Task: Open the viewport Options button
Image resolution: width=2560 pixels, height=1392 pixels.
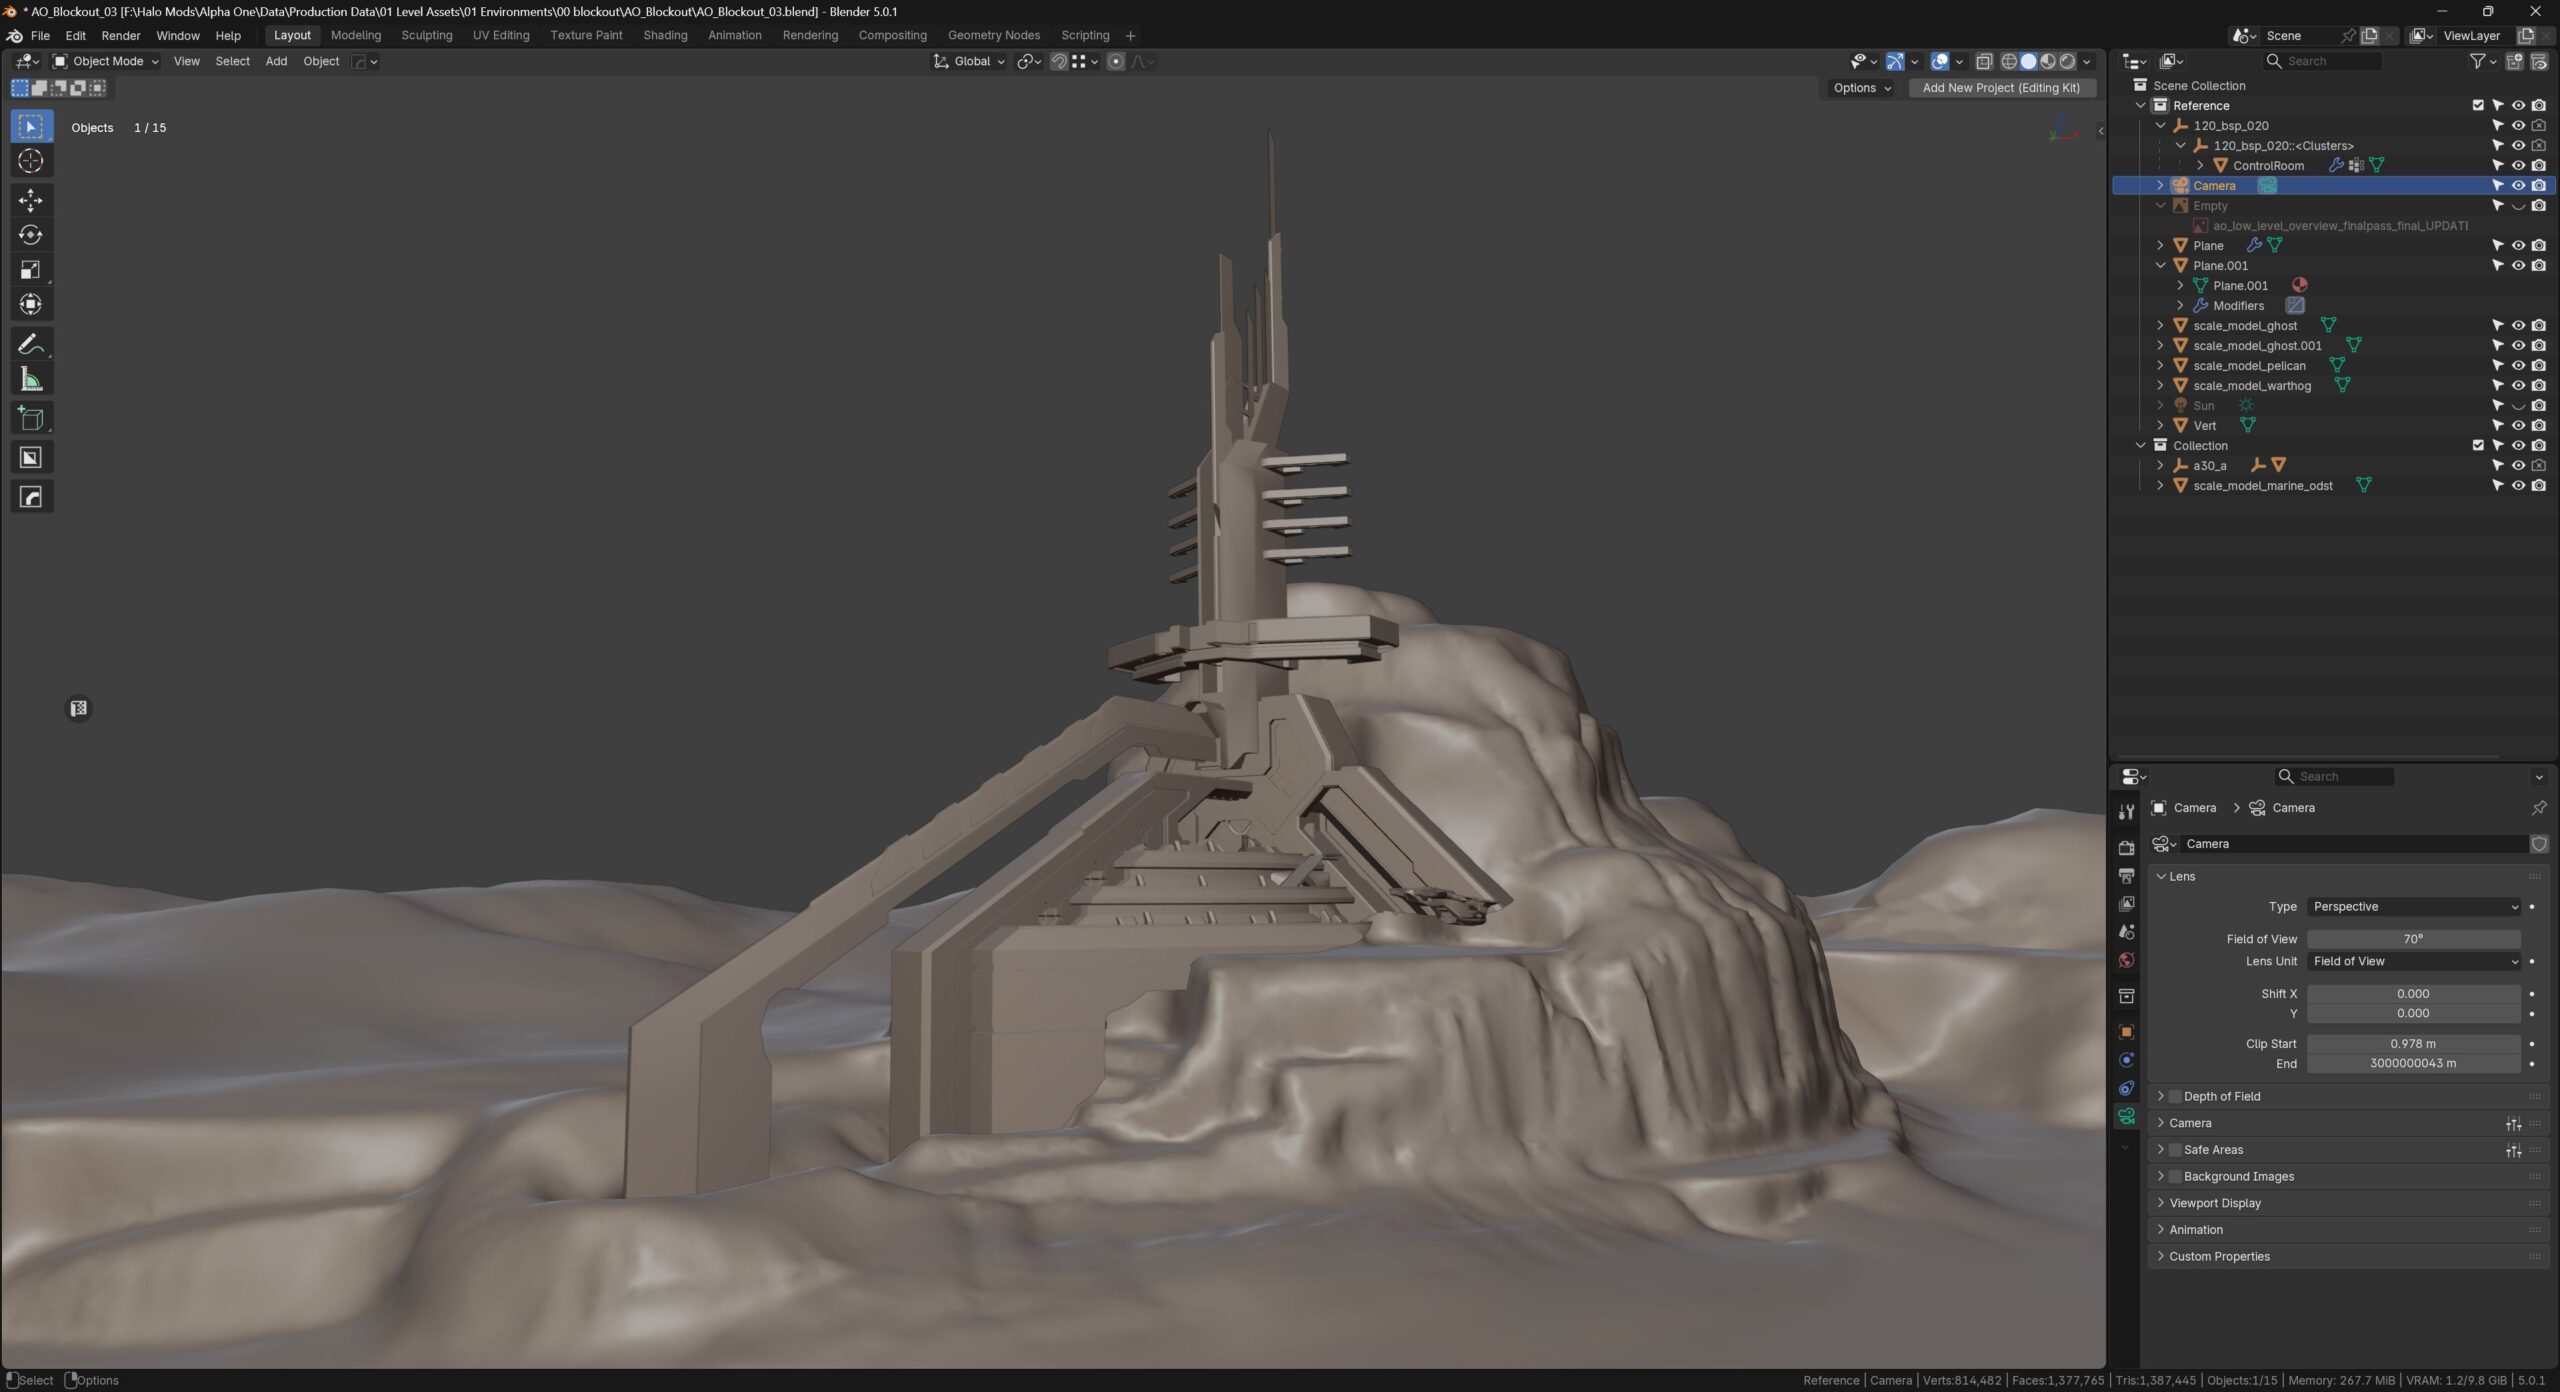Action: point(1861,88)
